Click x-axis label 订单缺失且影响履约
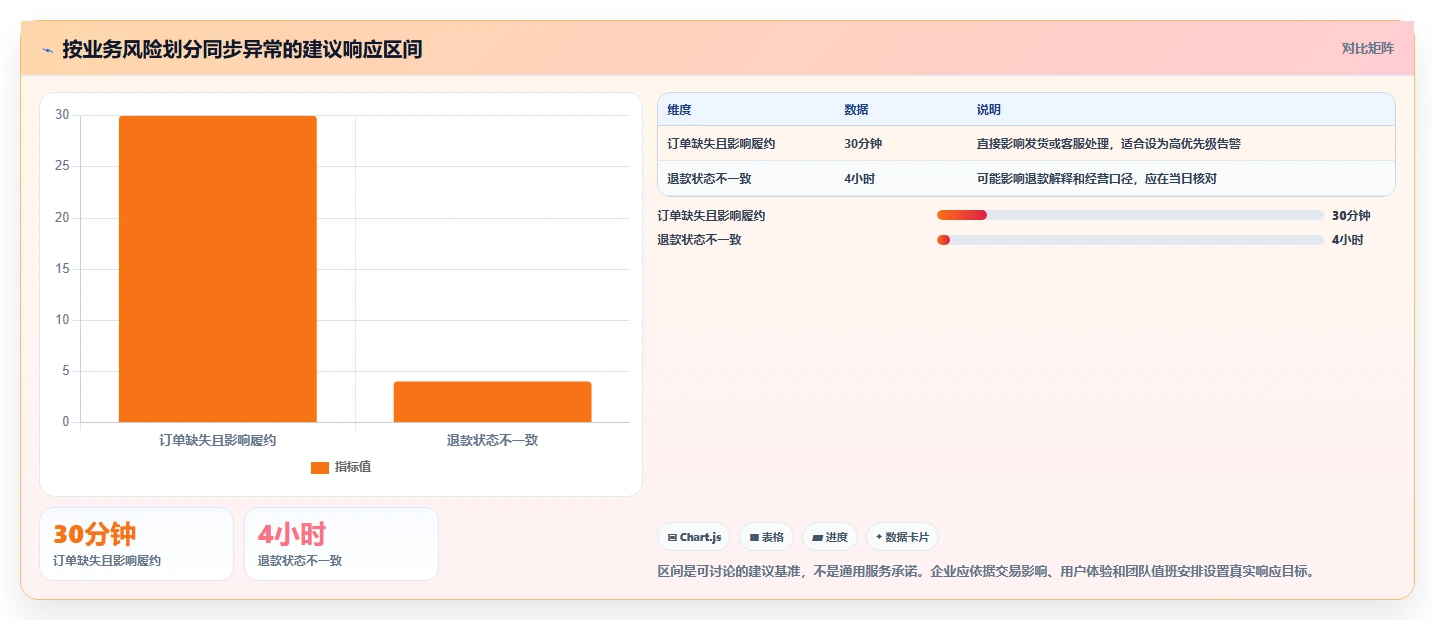 (x=217, y=440)
